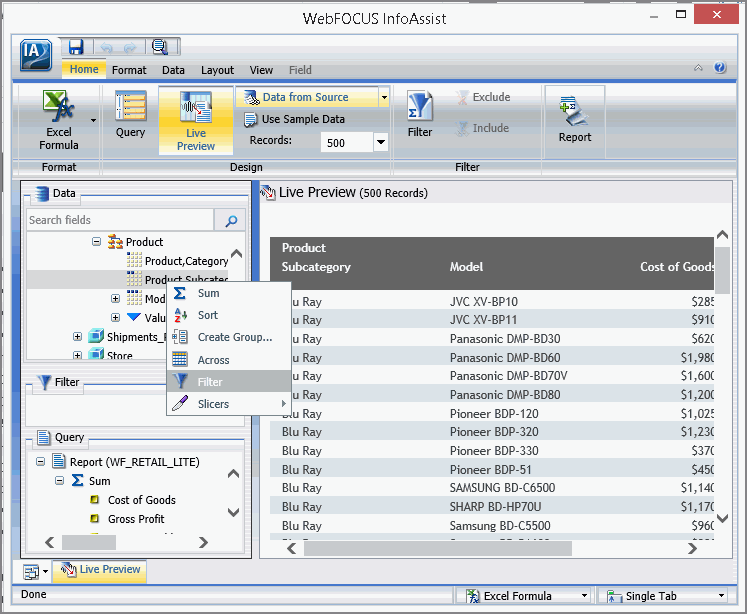Click Query pane scroll down arrow
747x614 pixels.
pyautogui.click(x=233, y=513)
